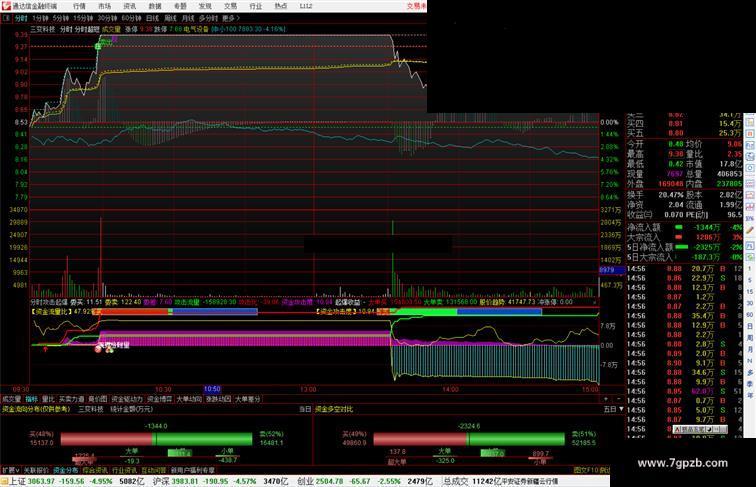Click the 上证 index in status bar
Image resolution: width=756 pixels, height=487 pixels.
coord(17,481)
